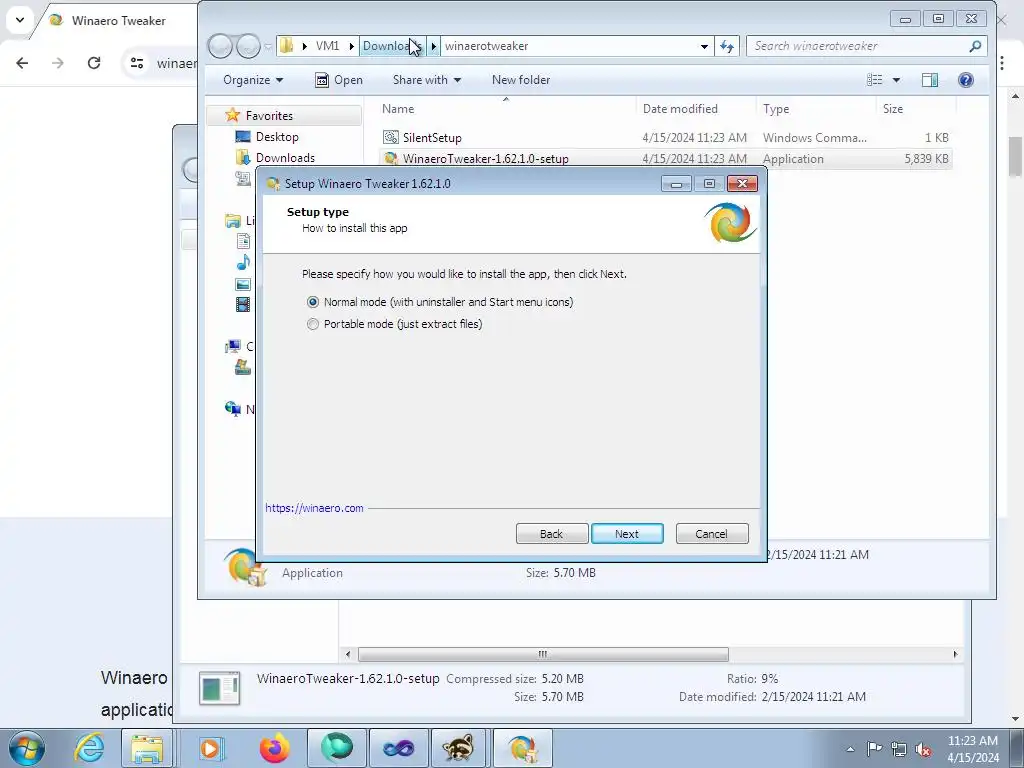
Task: Click the SilentSetup file icon
Action: pos(391,137)
